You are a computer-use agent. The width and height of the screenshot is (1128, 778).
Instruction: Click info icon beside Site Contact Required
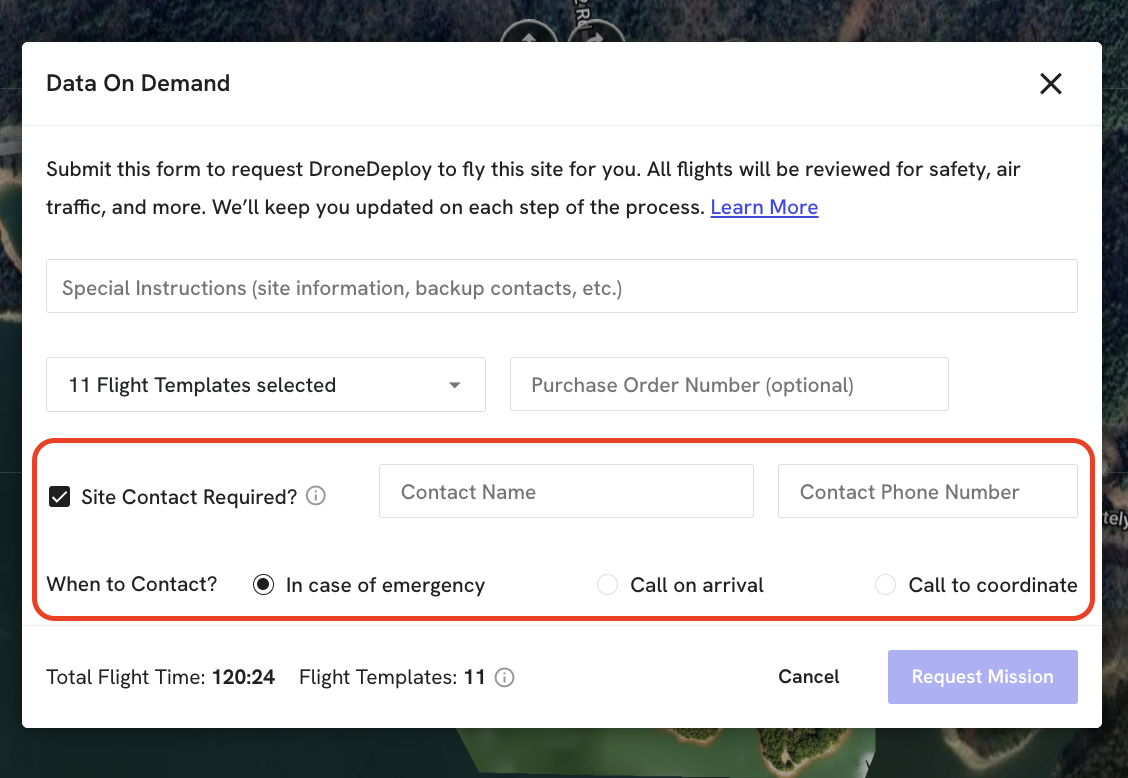[x=316, y=496]
